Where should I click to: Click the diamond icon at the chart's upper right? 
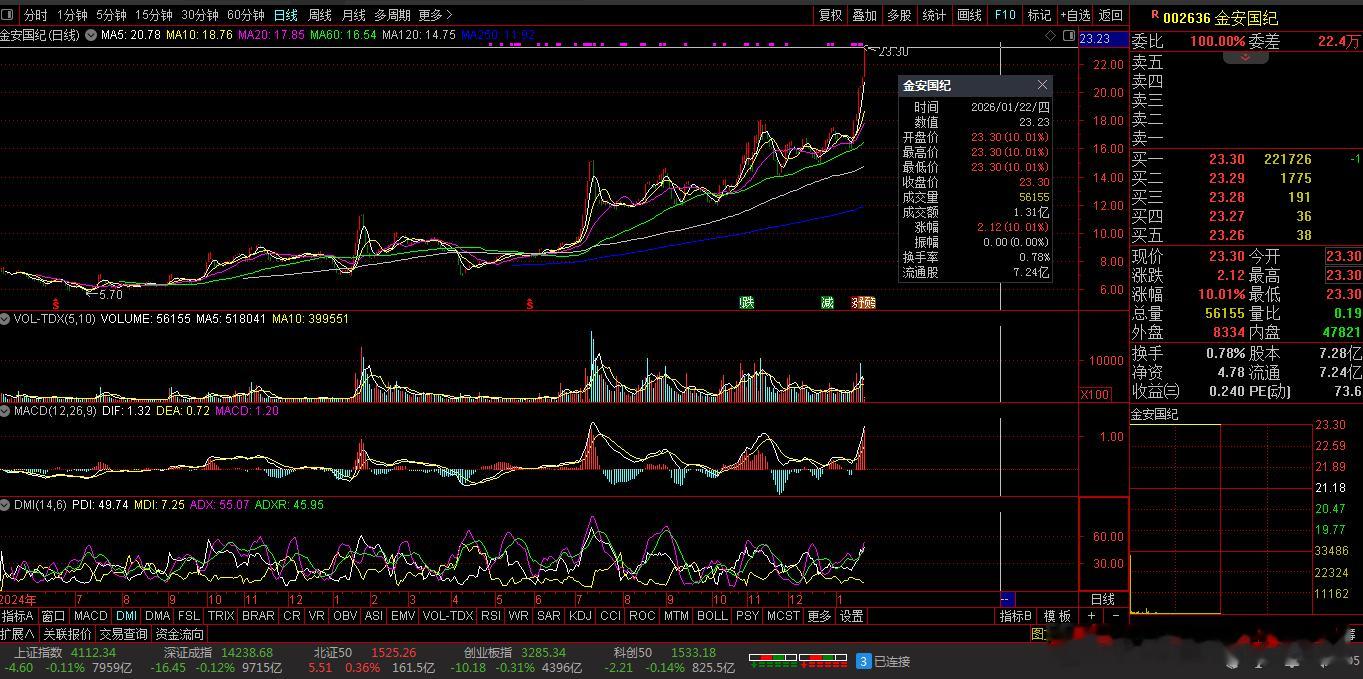click(1050, 35)
